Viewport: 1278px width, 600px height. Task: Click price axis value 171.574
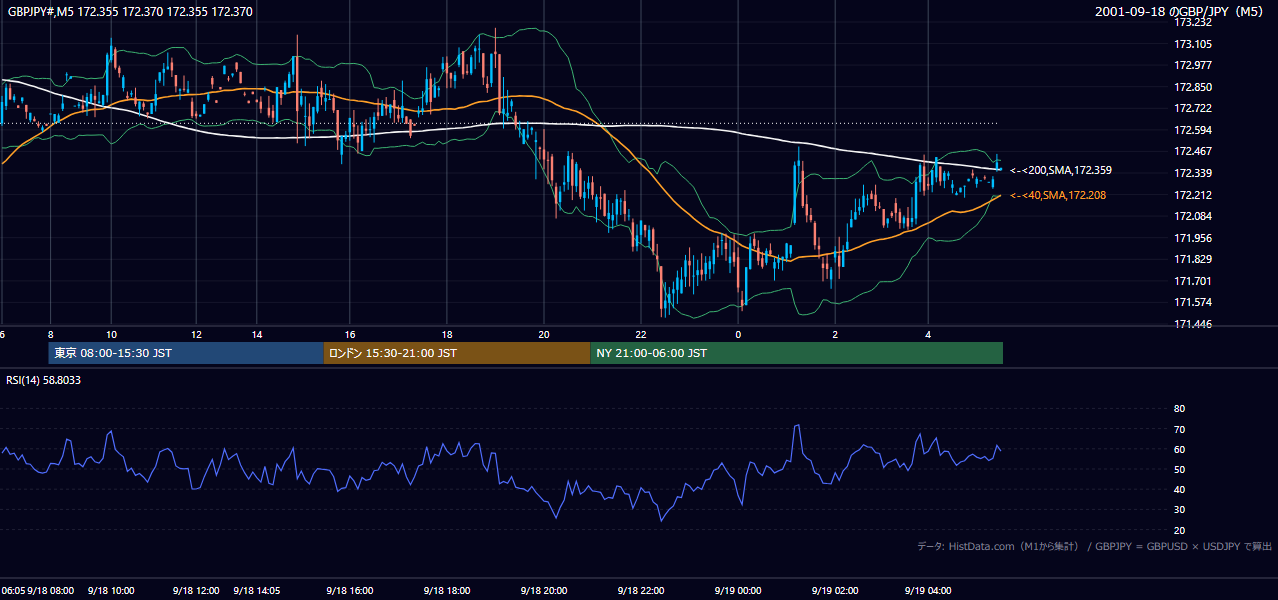[x=1193, y=303]
